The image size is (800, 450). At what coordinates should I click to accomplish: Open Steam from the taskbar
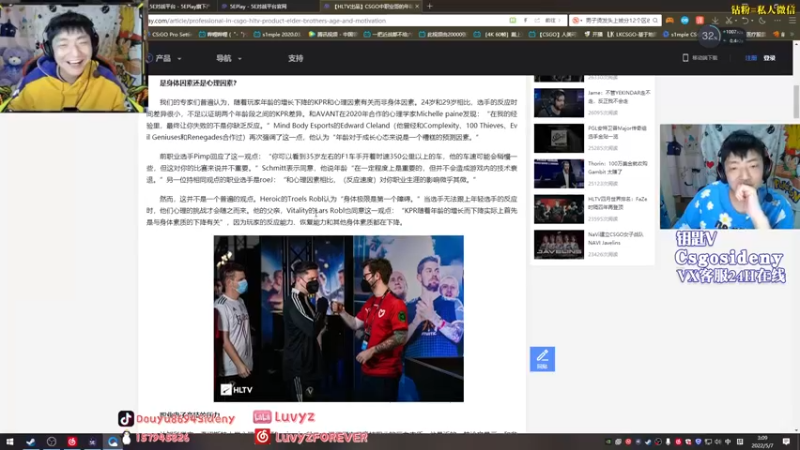click(31, 442)
